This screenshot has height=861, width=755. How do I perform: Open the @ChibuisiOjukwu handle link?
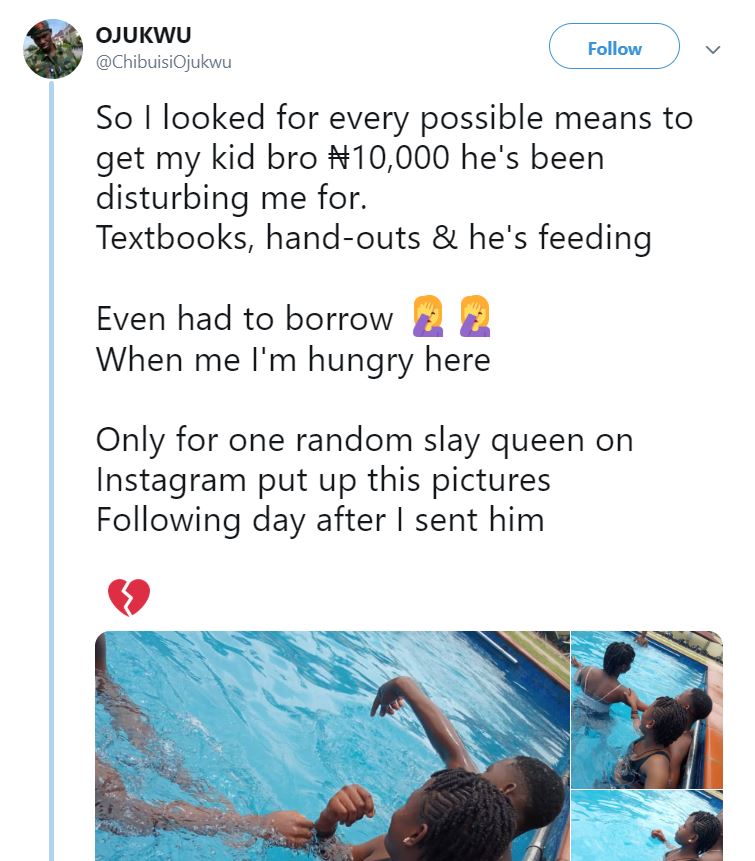coord(163,62)
